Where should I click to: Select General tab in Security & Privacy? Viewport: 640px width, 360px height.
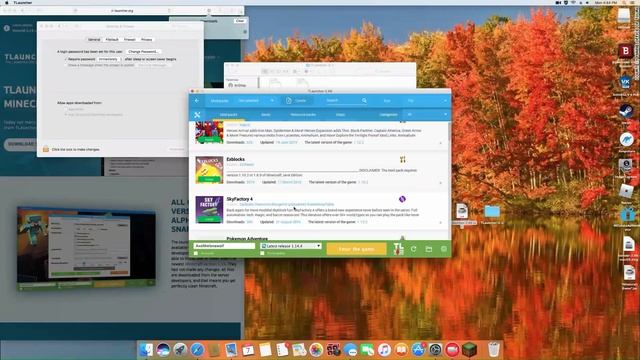[x=94, y=40]
